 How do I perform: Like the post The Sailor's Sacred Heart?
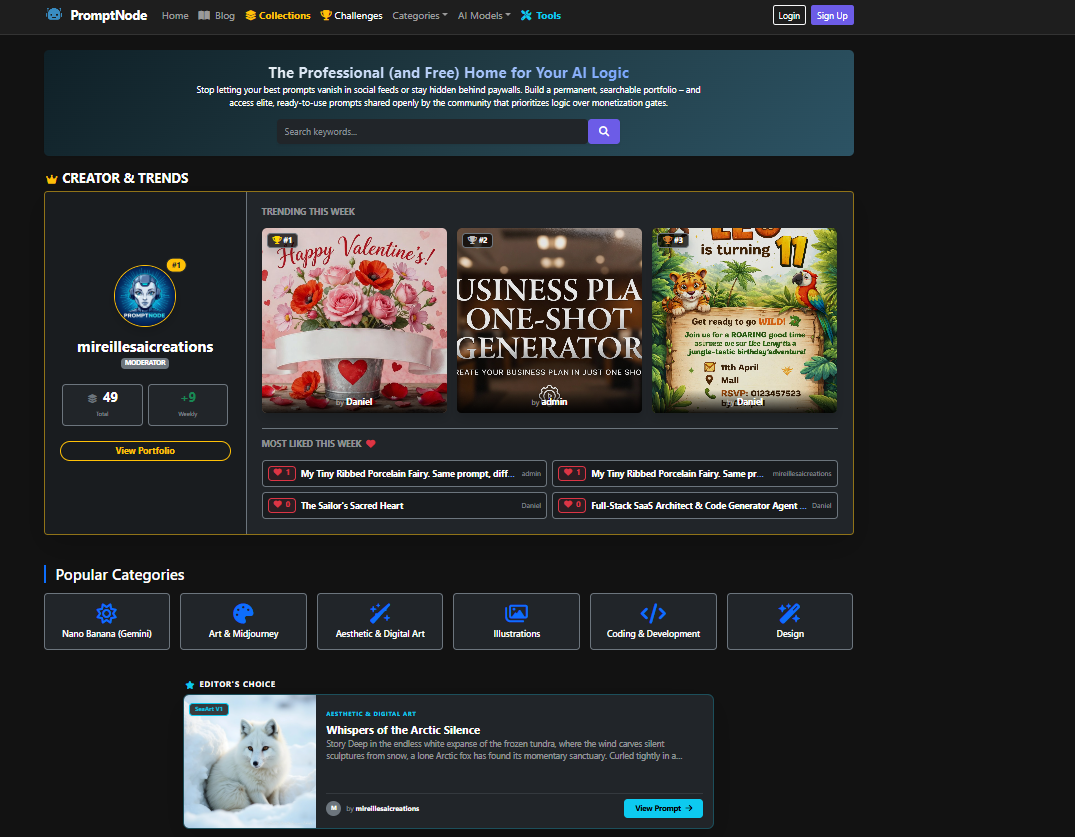point(281,505)
